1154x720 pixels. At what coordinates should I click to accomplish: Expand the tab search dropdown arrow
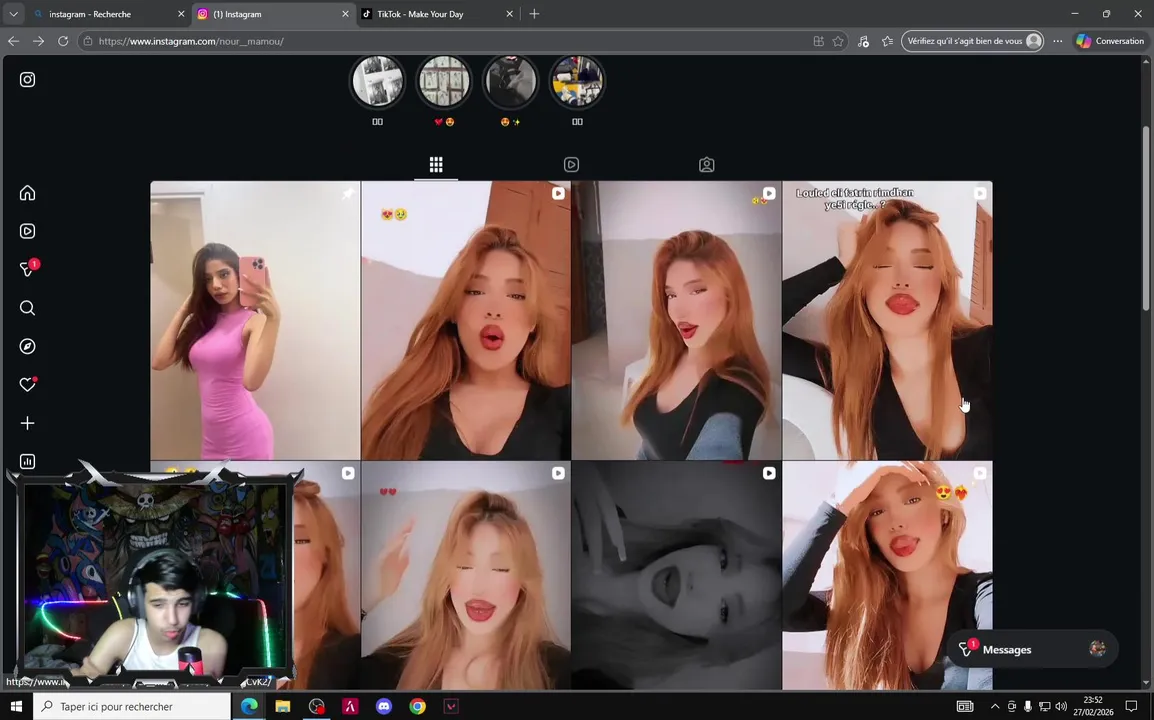13,14
